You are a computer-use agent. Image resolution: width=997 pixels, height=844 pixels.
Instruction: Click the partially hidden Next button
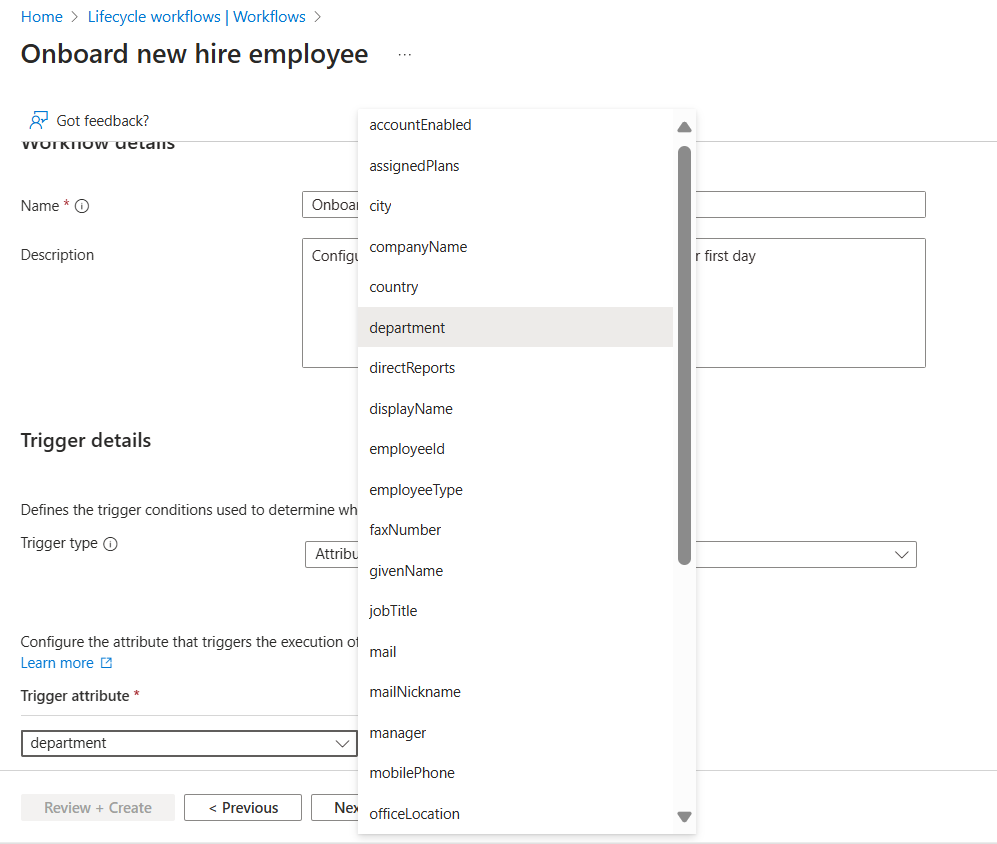click(335, 808)
